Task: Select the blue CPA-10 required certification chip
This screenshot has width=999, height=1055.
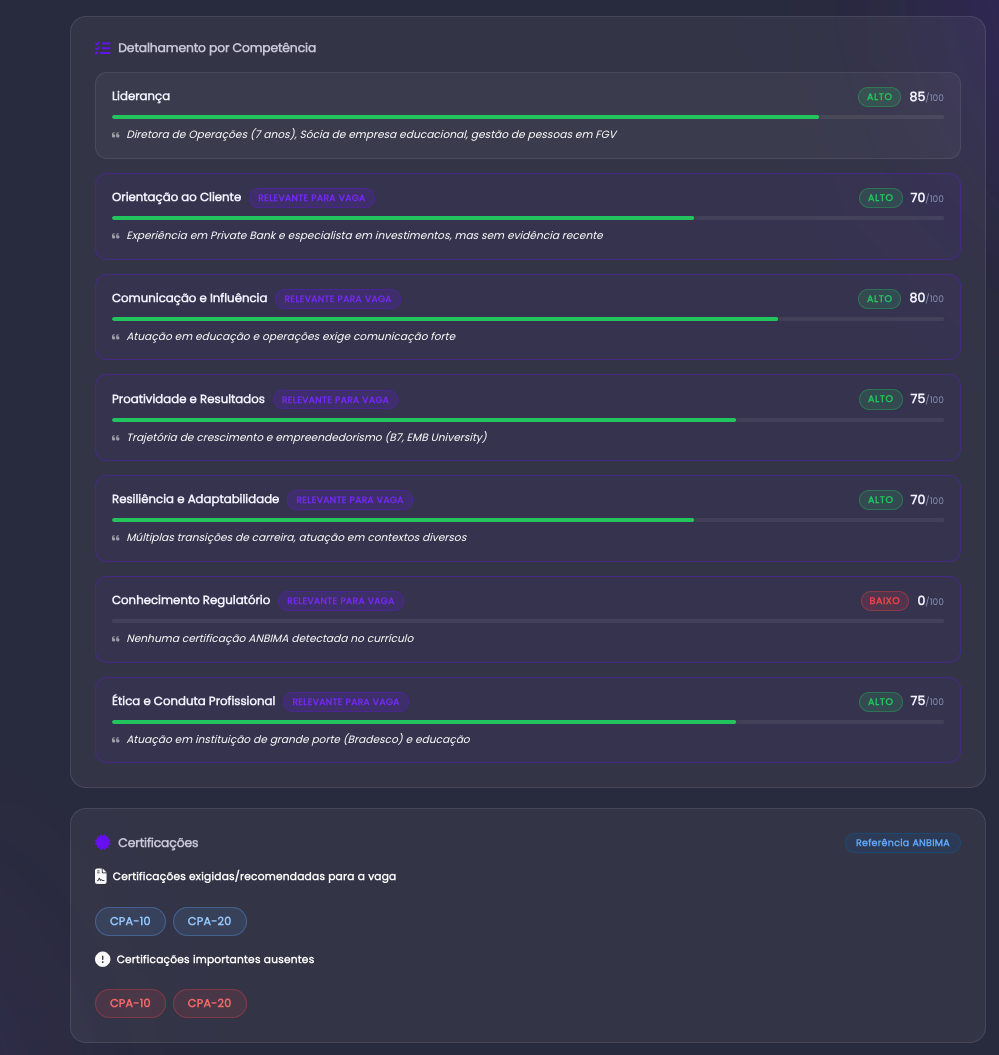Action: (131, 921)
